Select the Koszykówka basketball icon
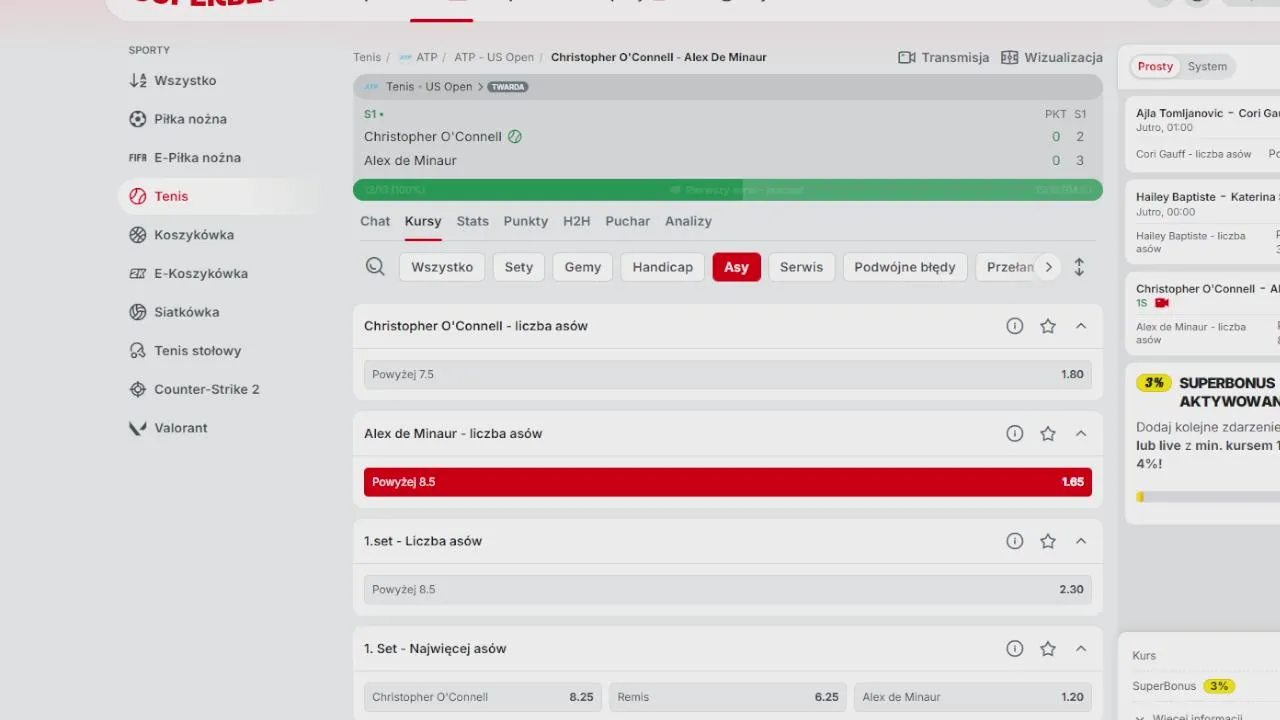 (138, 235)
